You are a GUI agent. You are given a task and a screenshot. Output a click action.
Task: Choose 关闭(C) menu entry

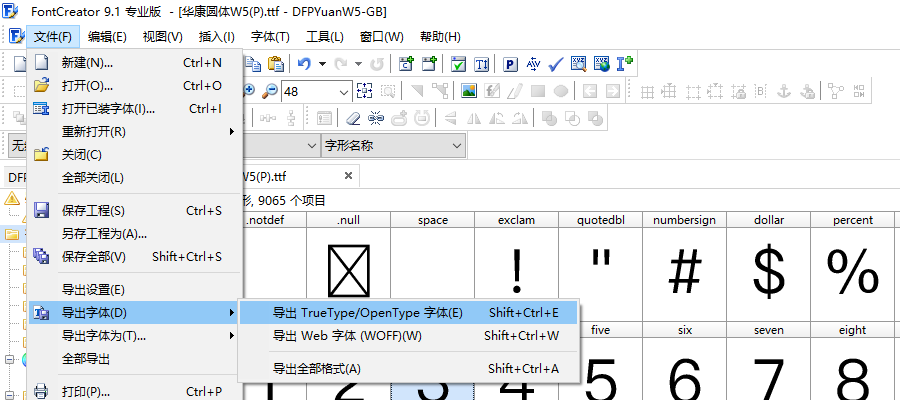135,154
